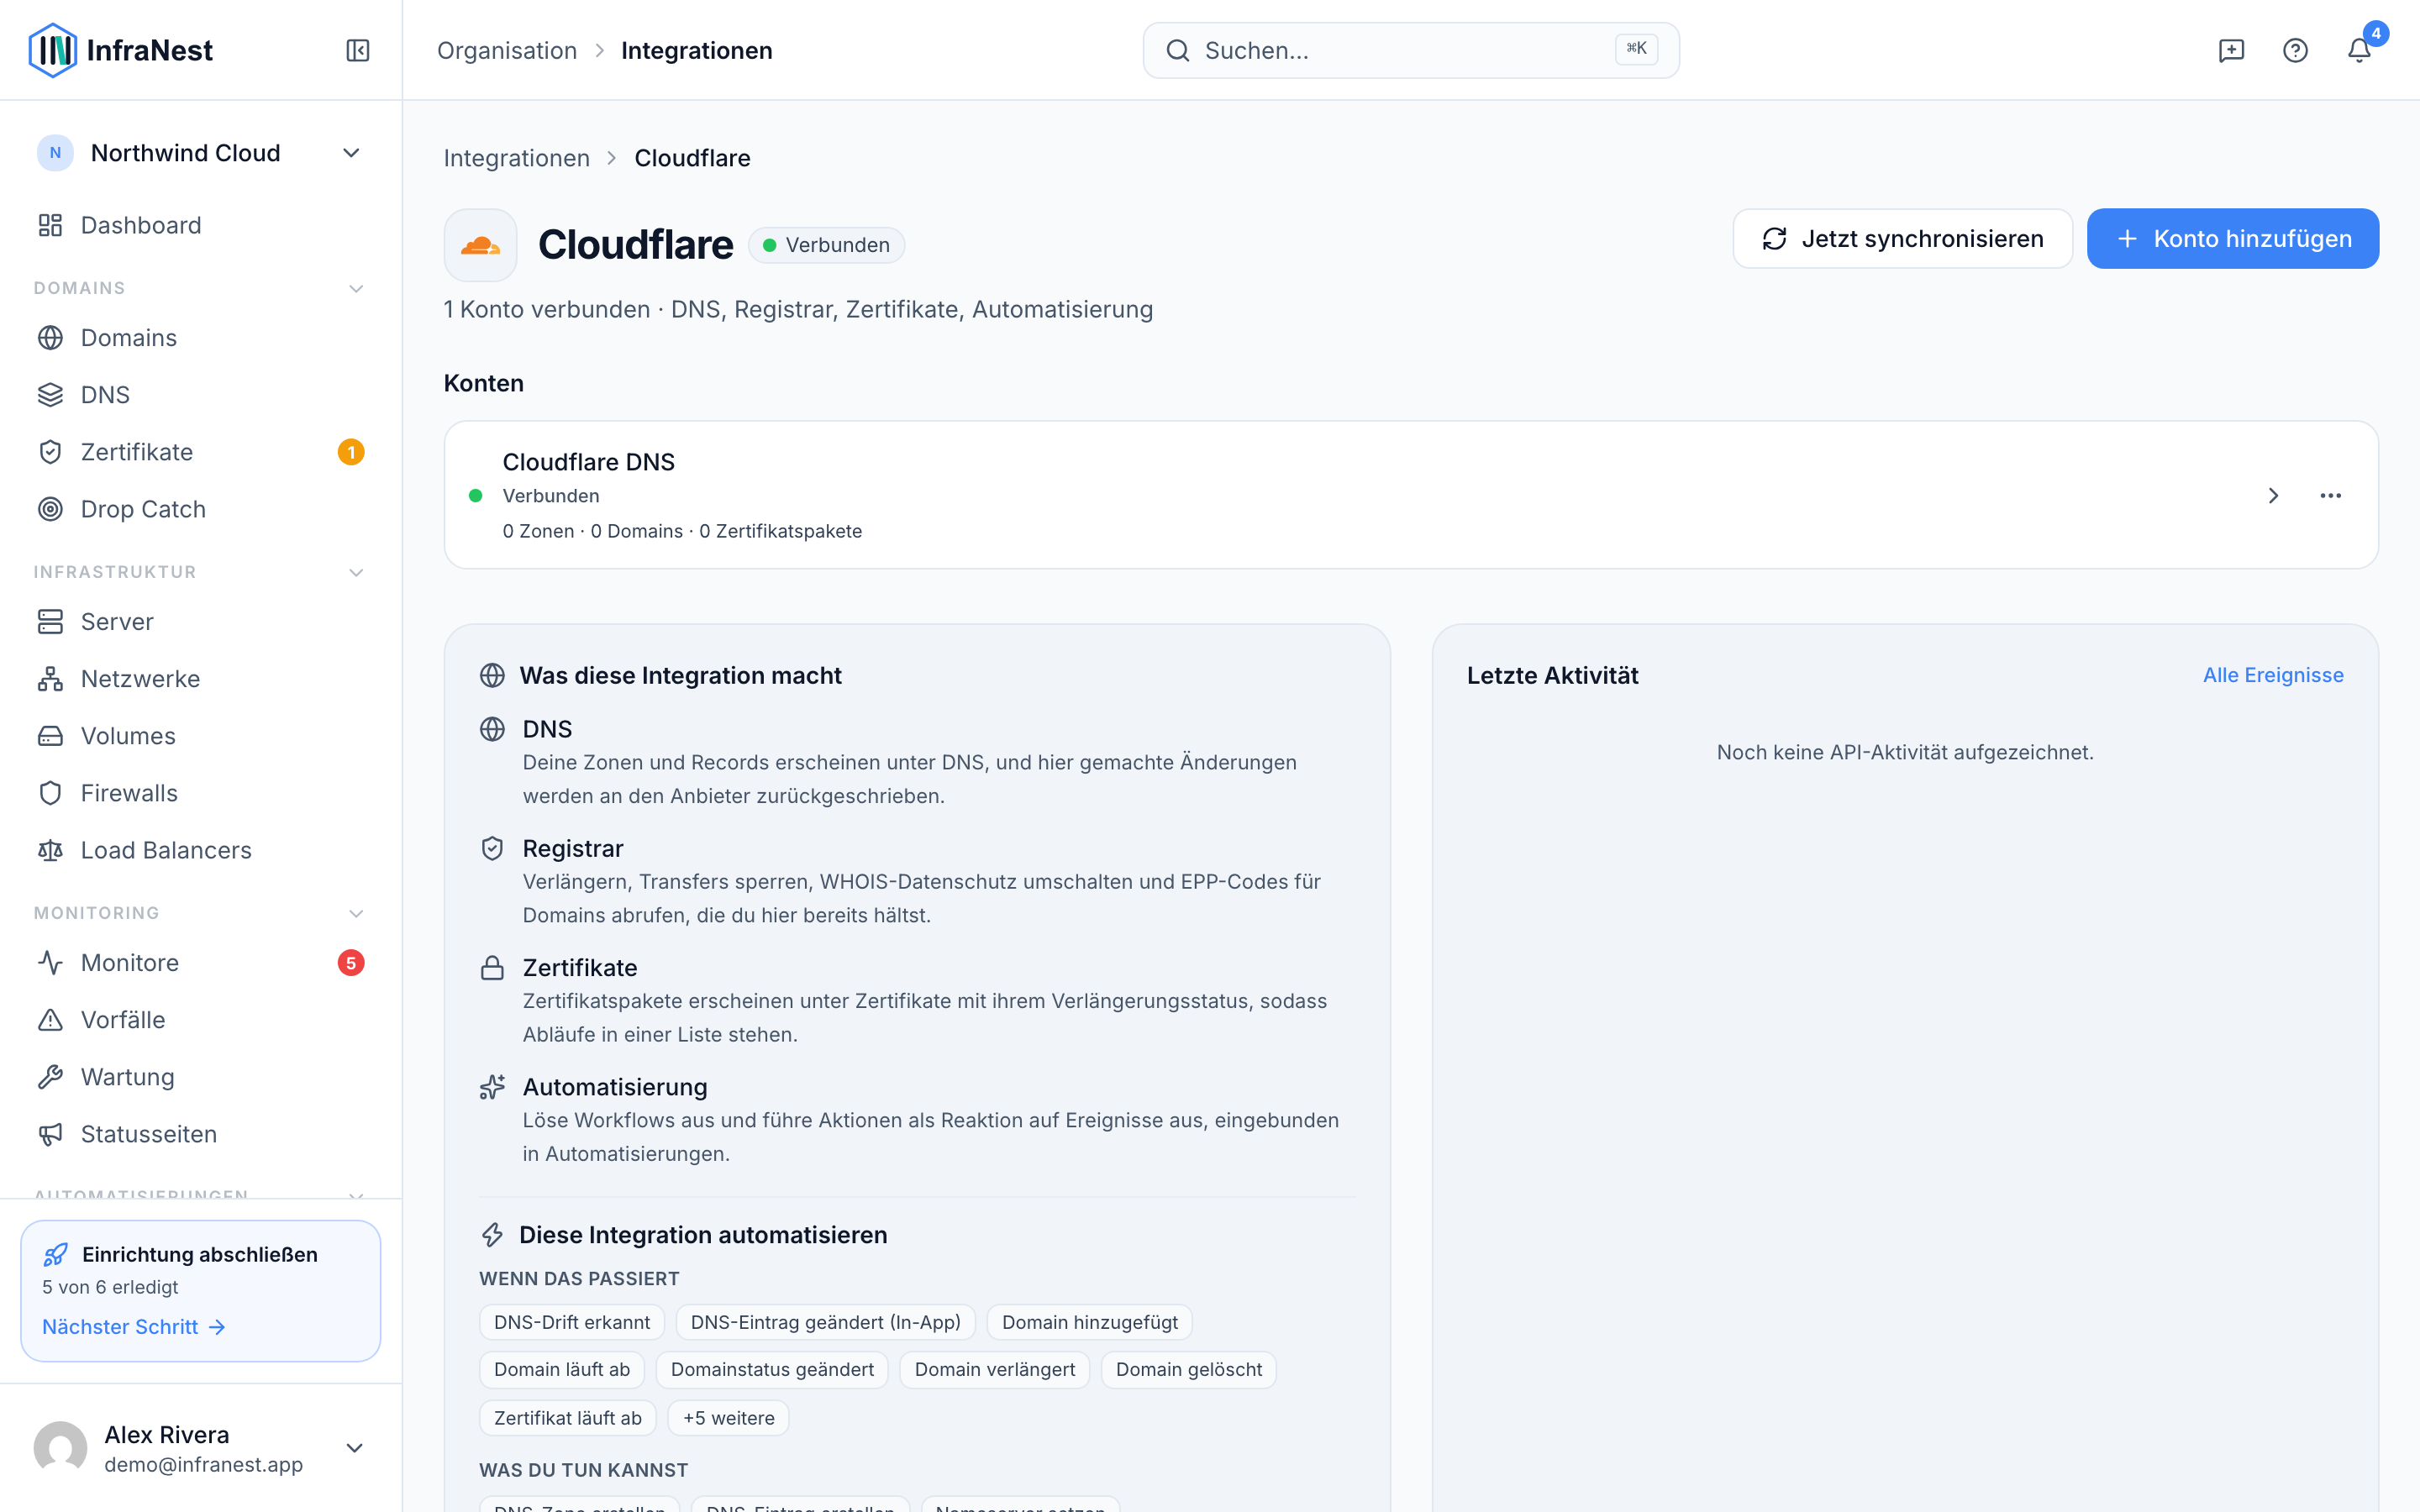Click the Wartung wrench icon

click(x=50, y=1077)
